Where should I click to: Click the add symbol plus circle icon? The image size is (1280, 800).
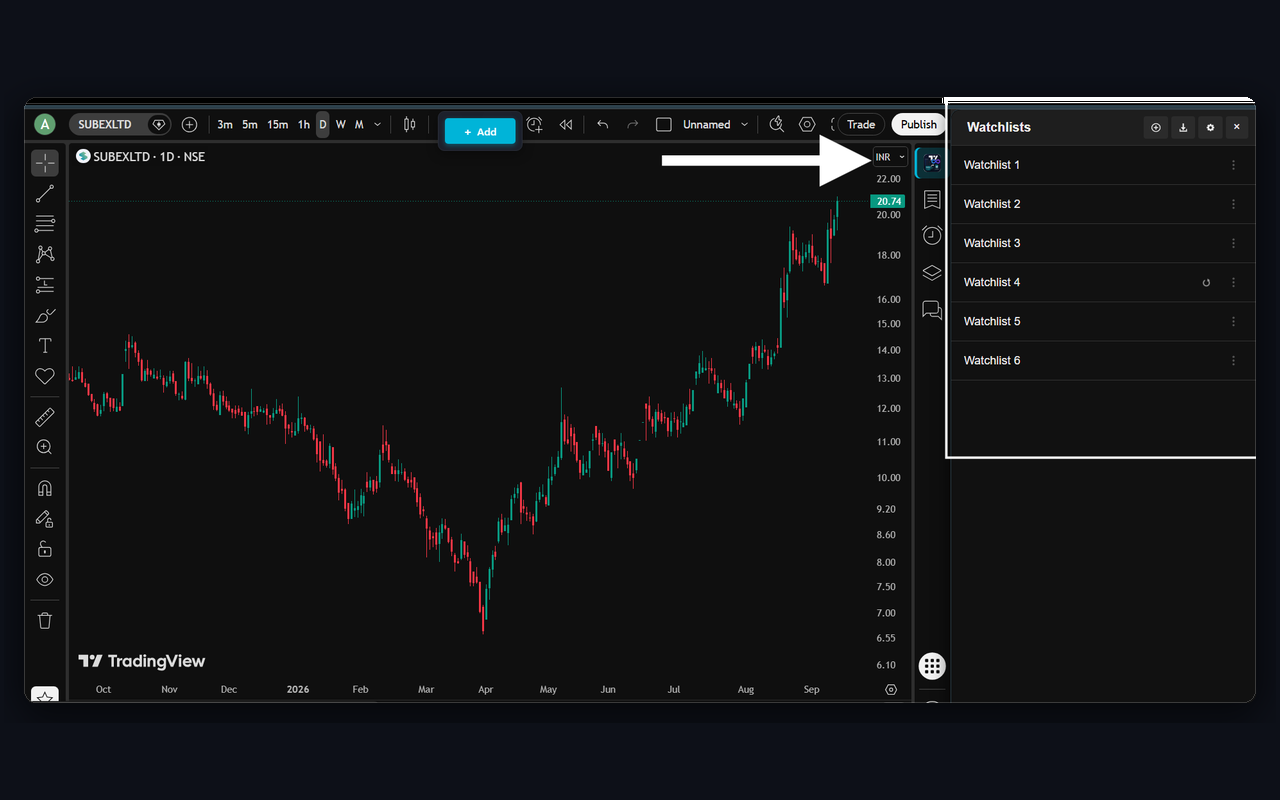[x=189, y=125]
